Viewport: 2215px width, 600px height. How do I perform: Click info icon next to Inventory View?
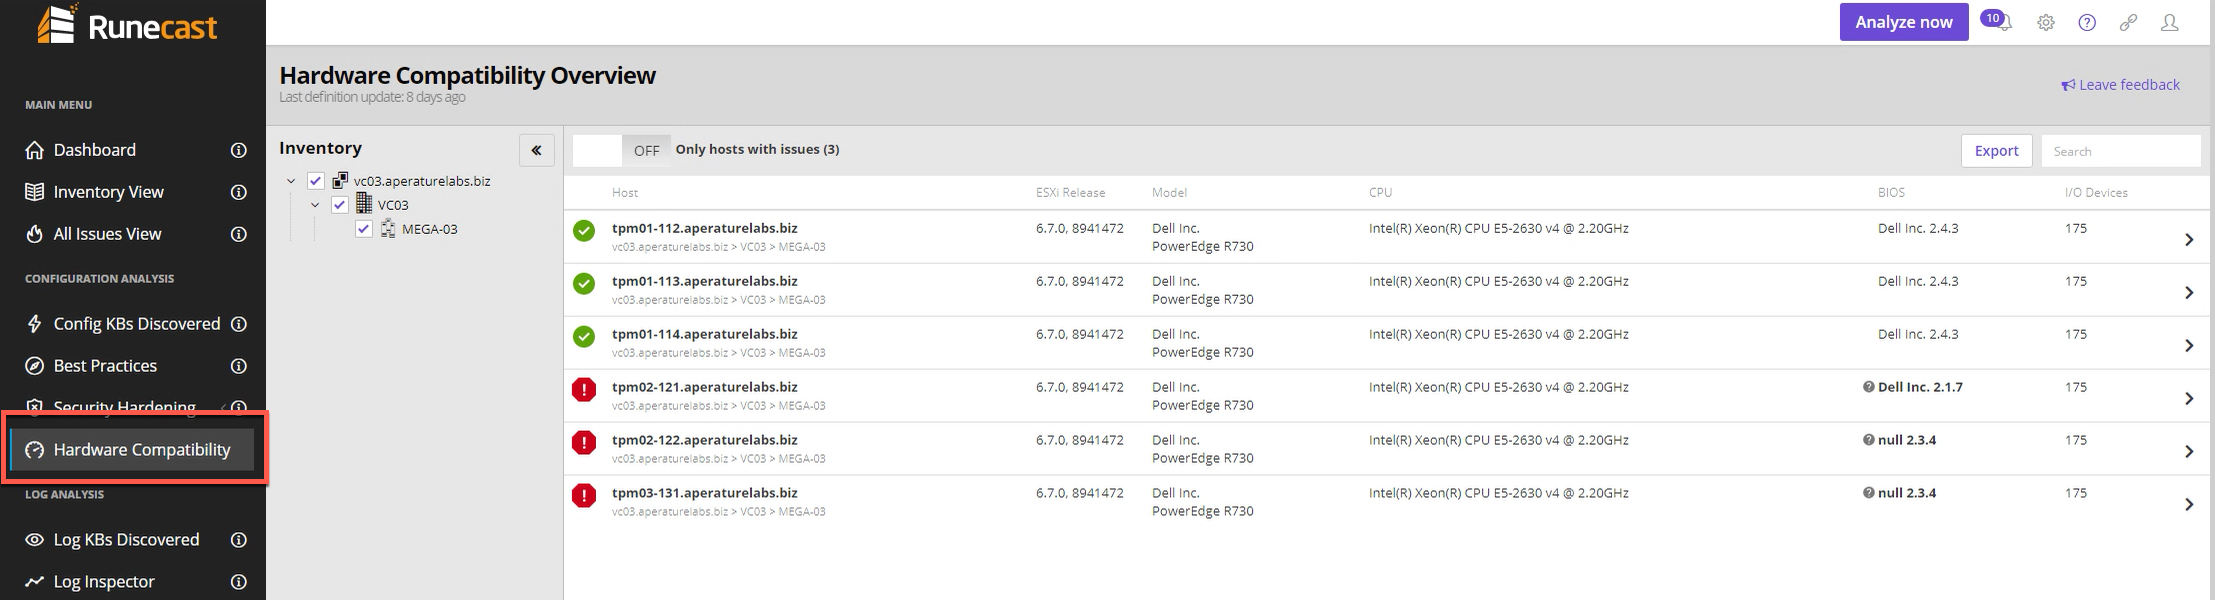[x=239, y=192]
